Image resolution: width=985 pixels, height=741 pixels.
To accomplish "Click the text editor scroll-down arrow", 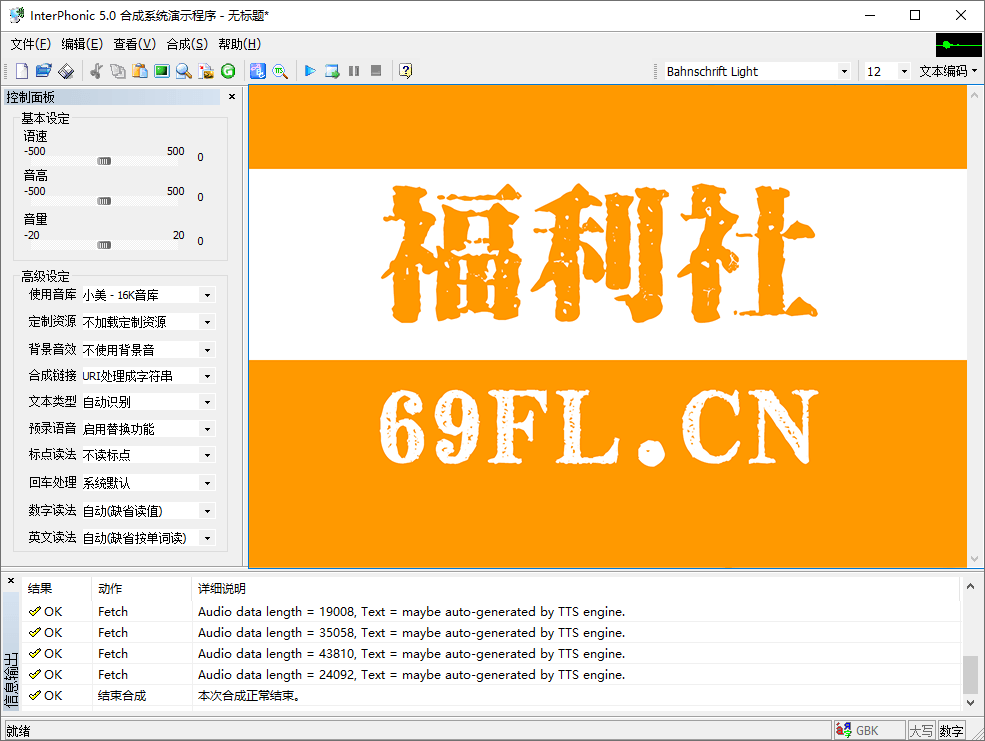I will [974, 559].
